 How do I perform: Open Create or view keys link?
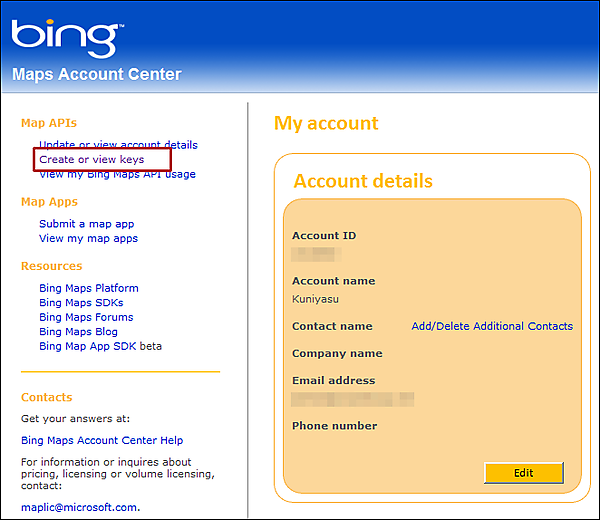tap(92, 160)
